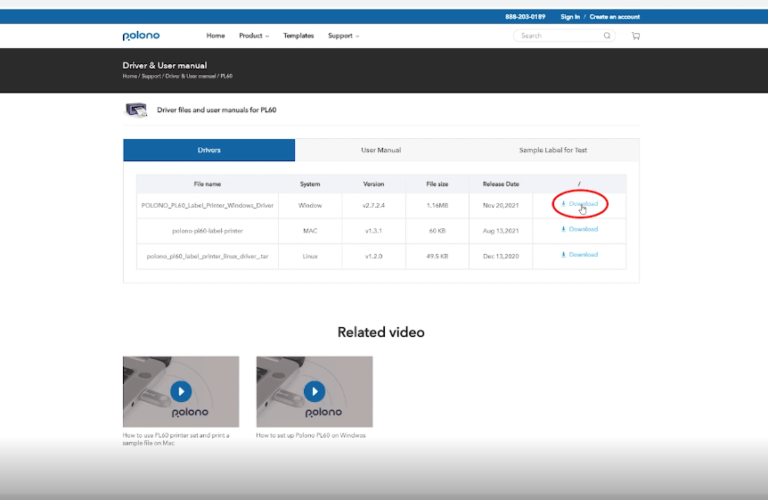Click the System column header

click(310, 184)
